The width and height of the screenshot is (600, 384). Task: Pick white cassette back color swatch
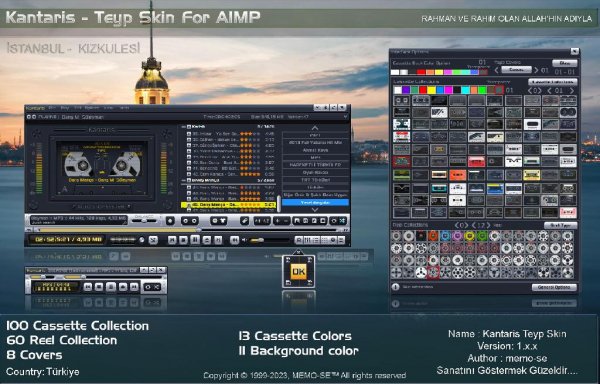(395, 72)
